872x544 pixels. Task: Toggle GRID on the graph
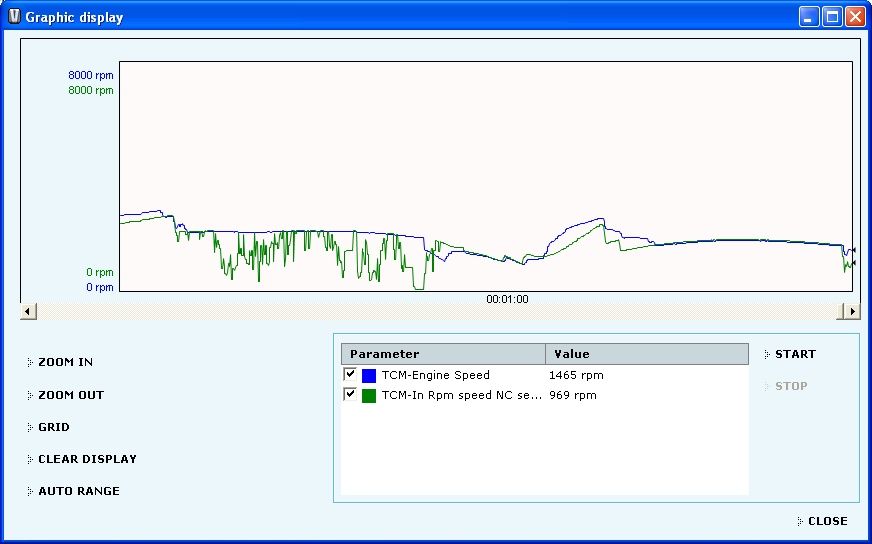(x=54, y=427)
